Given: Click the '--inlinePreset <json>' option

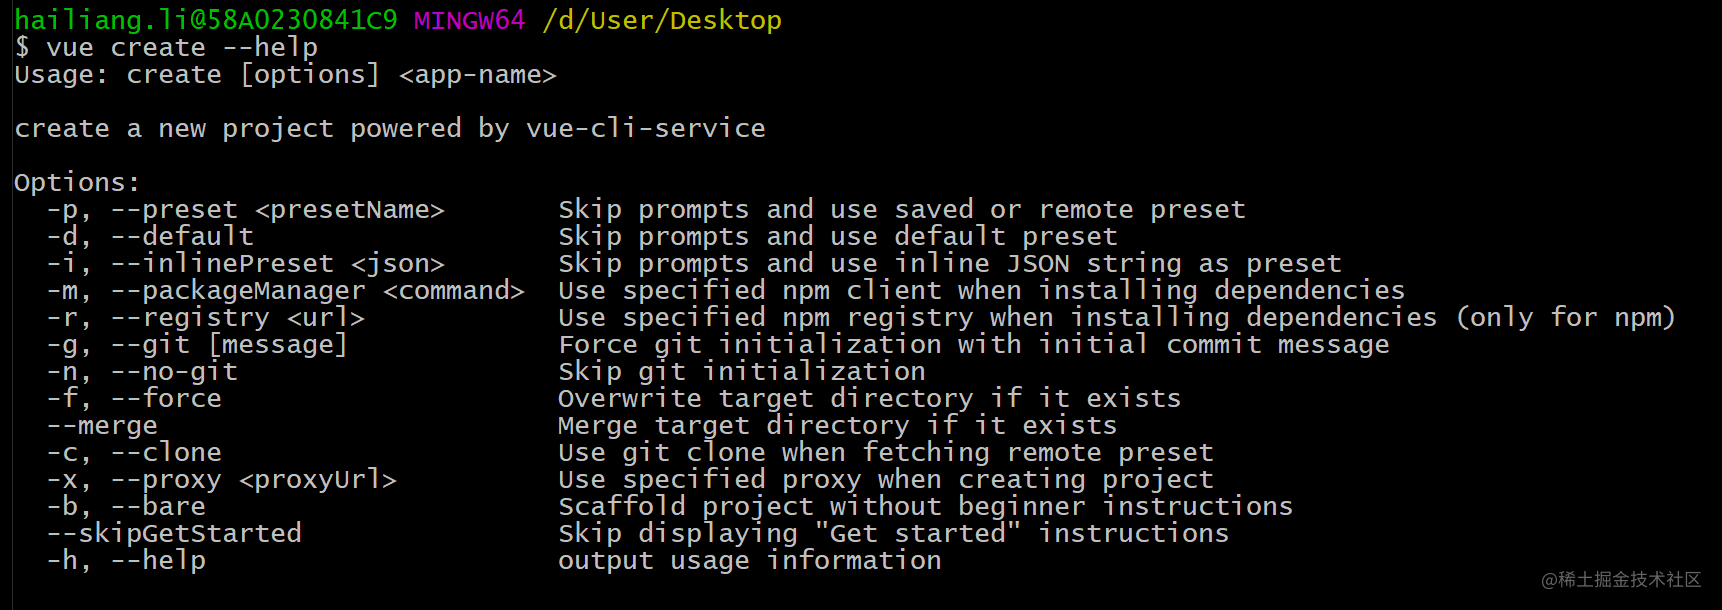Looking at the screenshot, I should [x=277, y=264].
